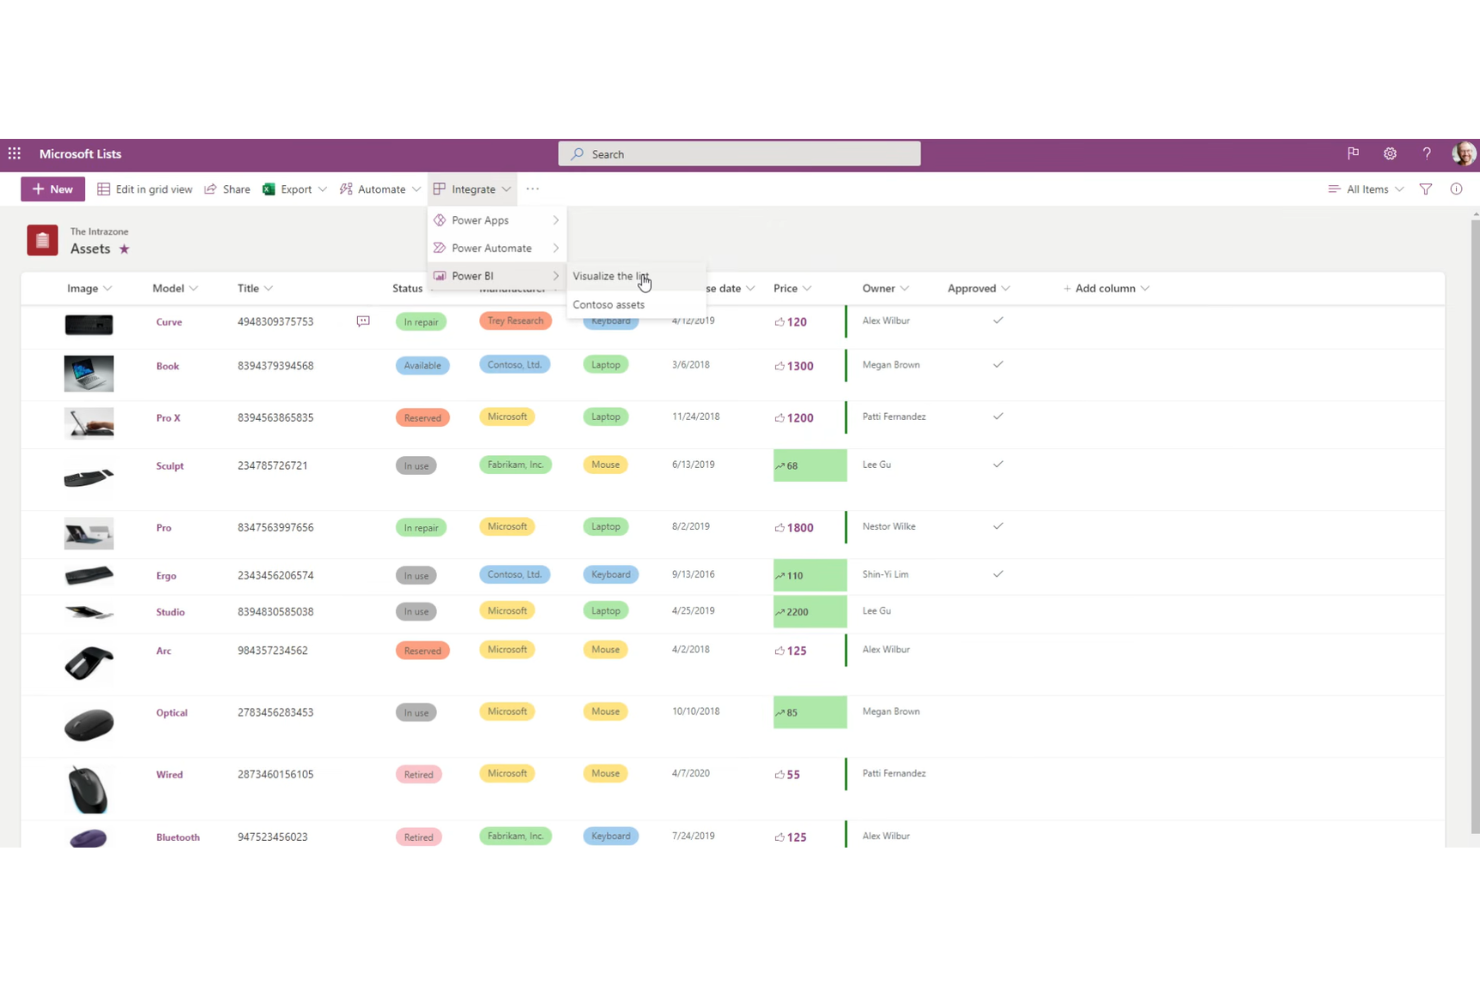Open the more options ellipsis in toolbar
This screenshot has height=987, width=1480.
tap(533, 189)
